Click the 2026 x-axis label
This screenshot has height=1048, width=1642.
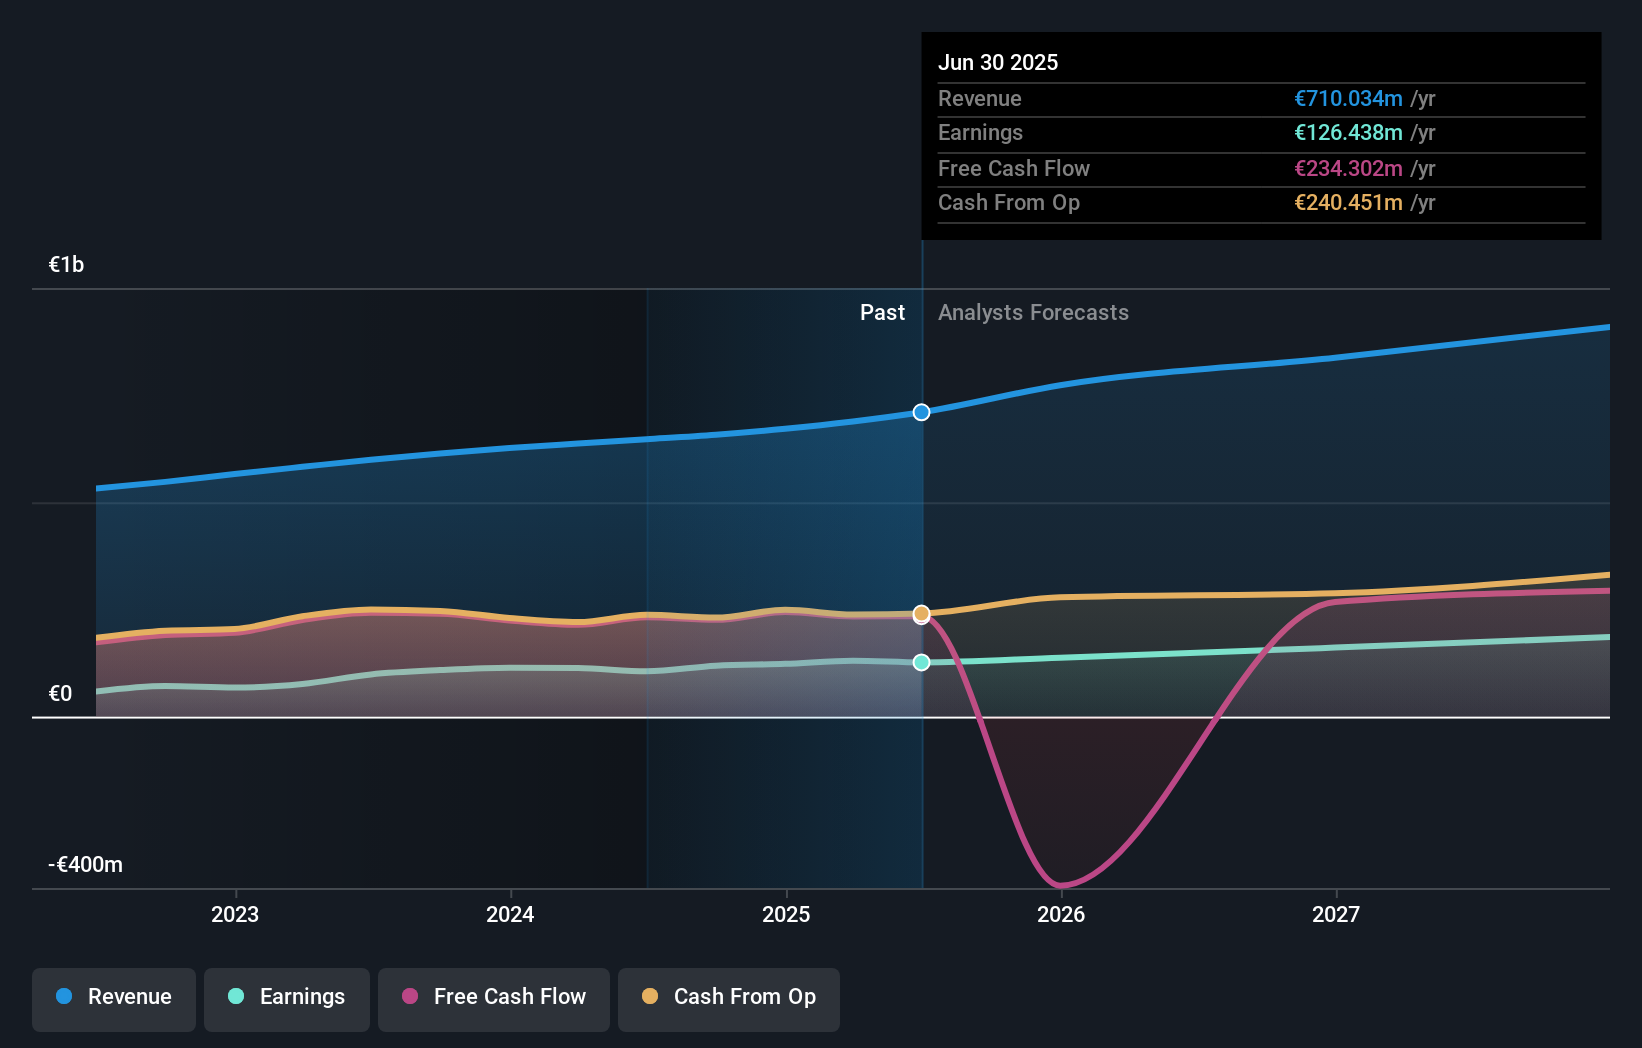pos(1061,914)
